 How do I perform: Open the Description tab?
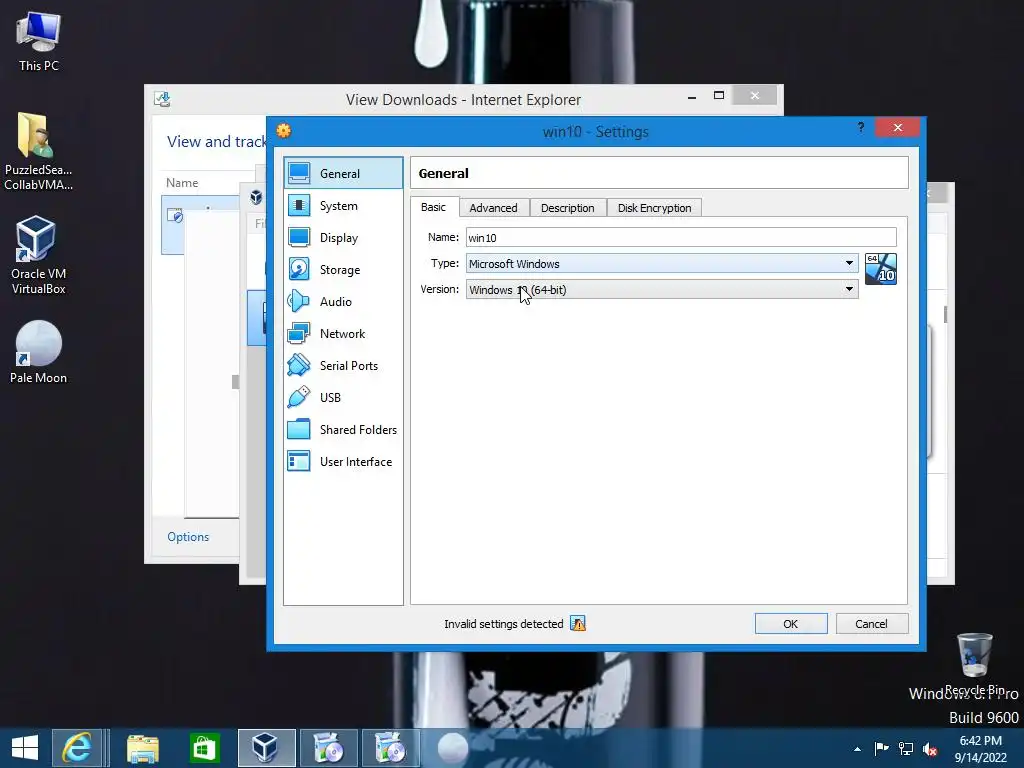[x=568, y=208]
